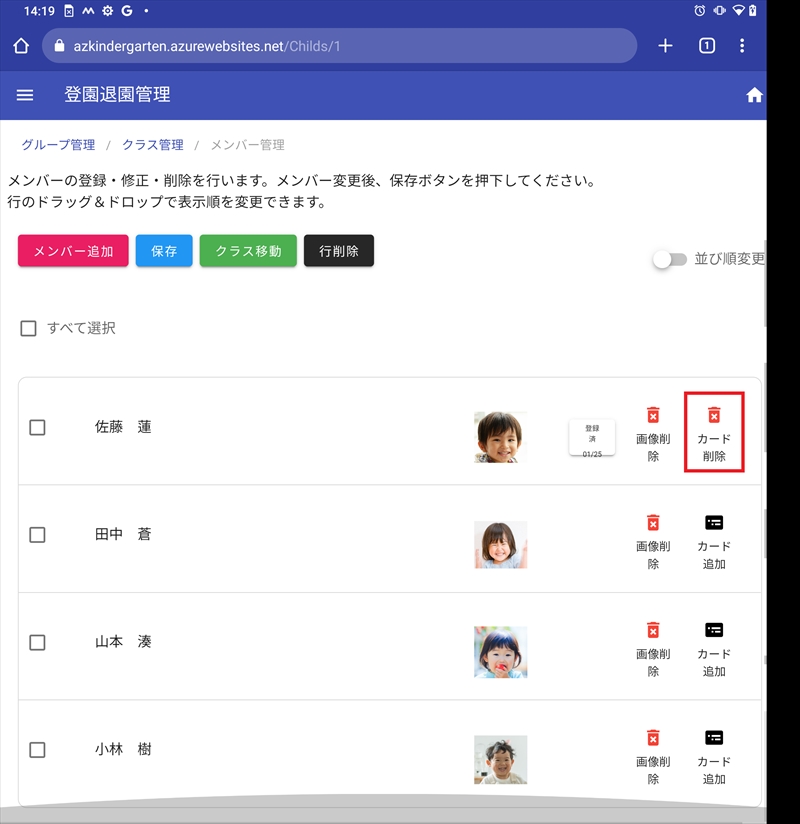
Task: Delete image for 山本 湊
Action: click(x=653, y=648)
